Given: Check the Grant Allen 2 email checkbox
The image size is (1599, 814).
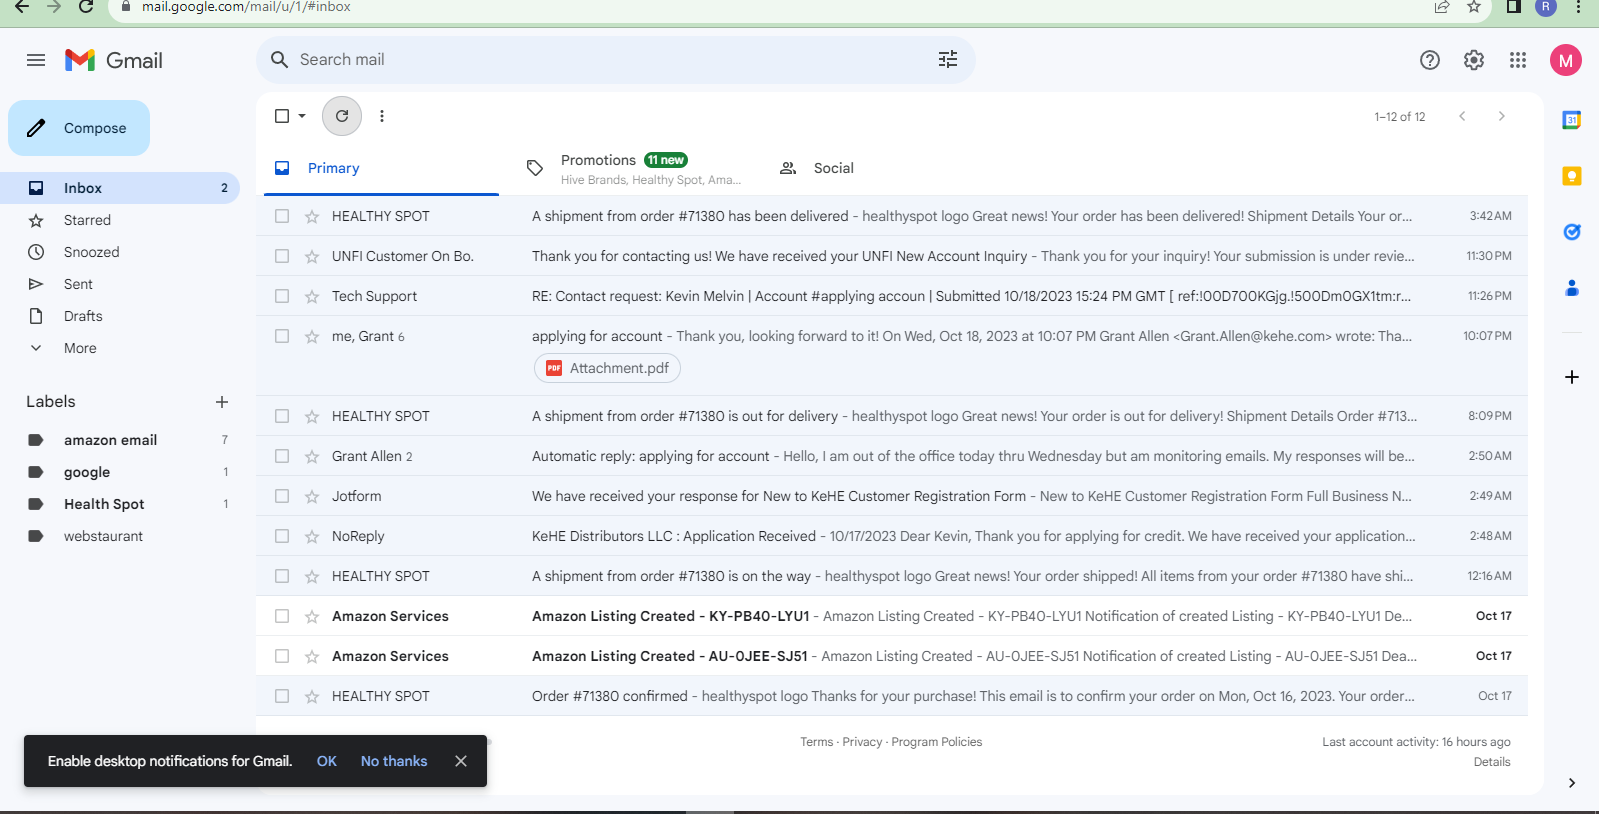Looking at the screenshot, I should (282, 456).
